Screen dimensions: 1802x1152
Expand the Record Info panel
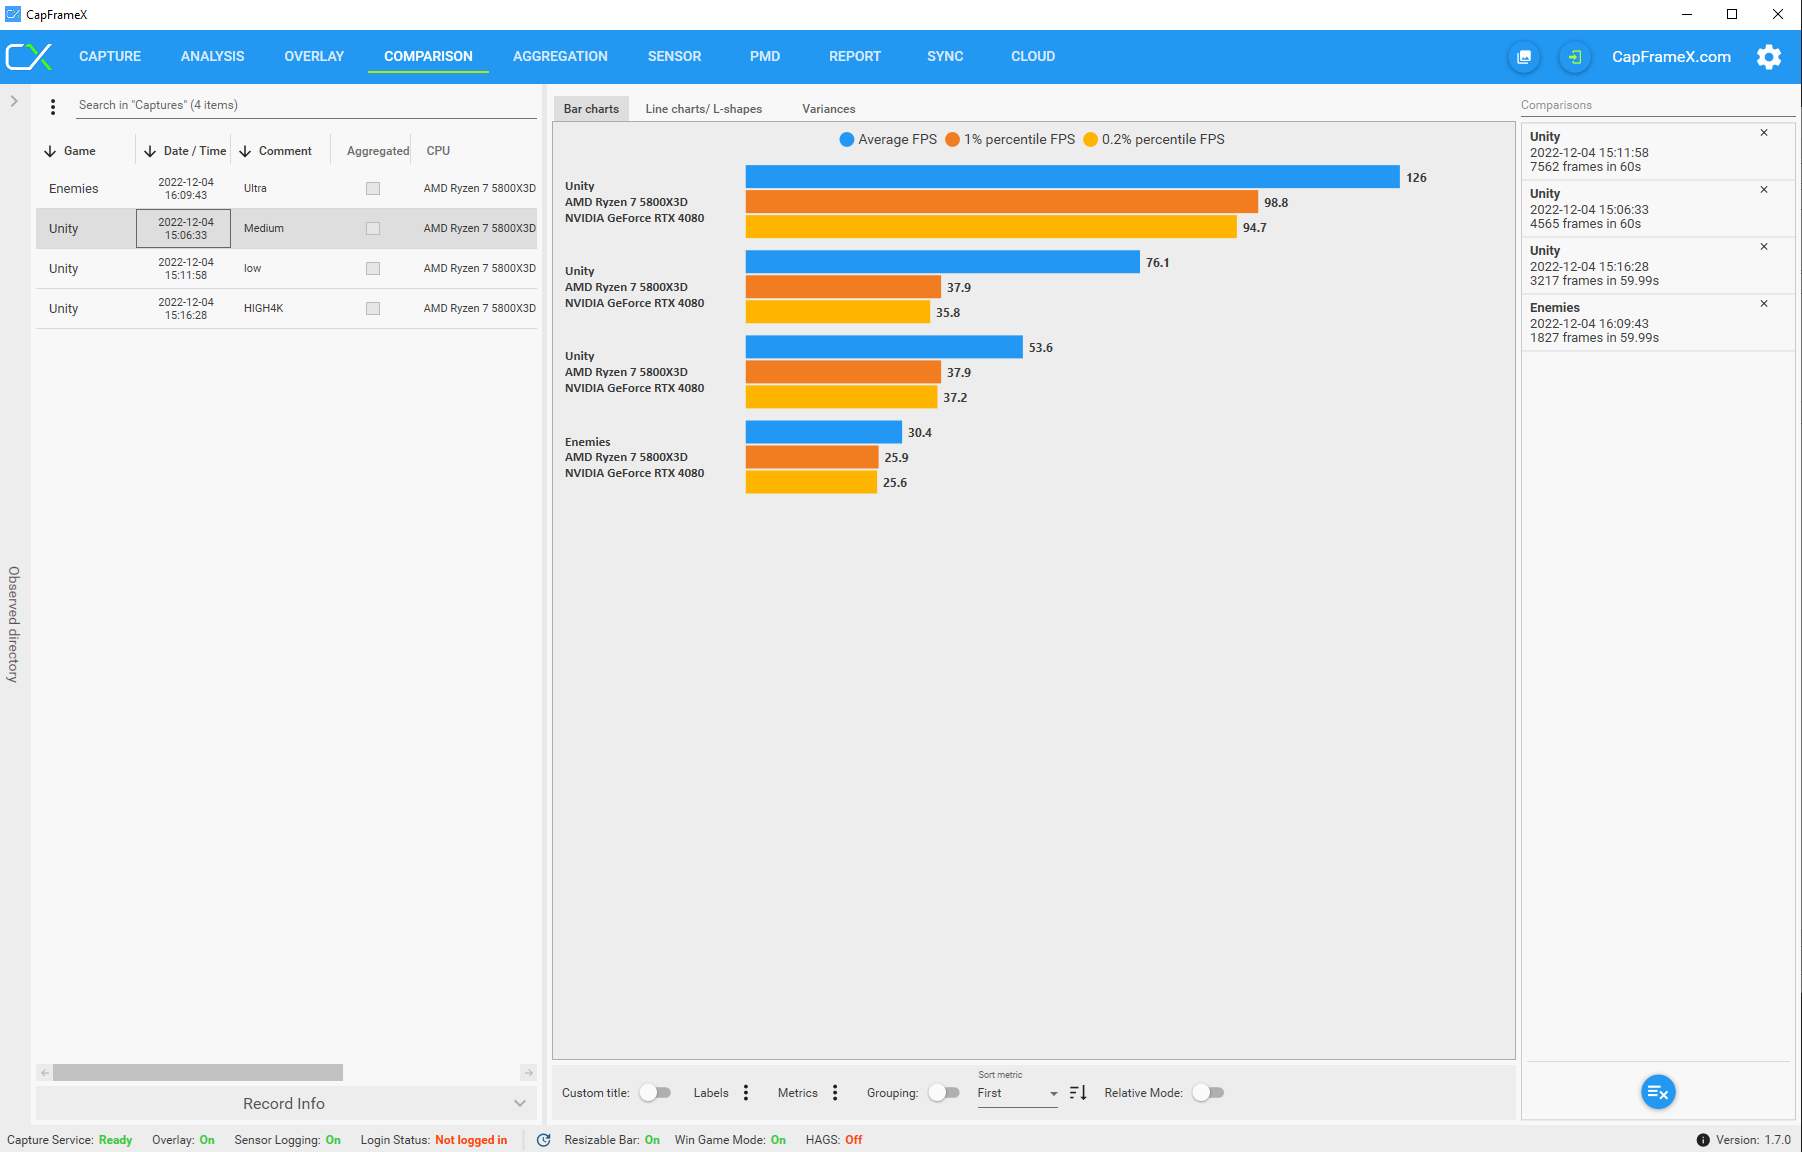pyautogui.click(x=286, y=1103)
